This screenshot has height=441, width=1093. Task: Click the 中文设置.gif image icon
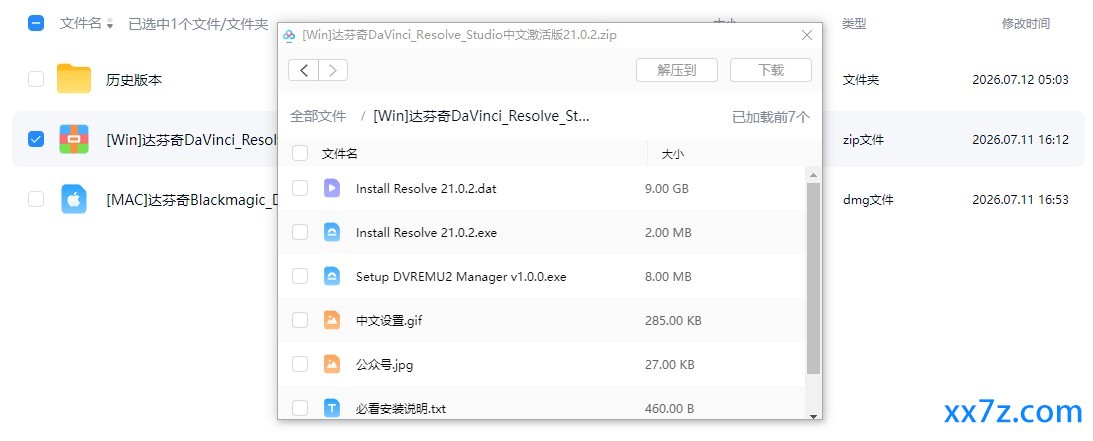click(x=332, y=320)
